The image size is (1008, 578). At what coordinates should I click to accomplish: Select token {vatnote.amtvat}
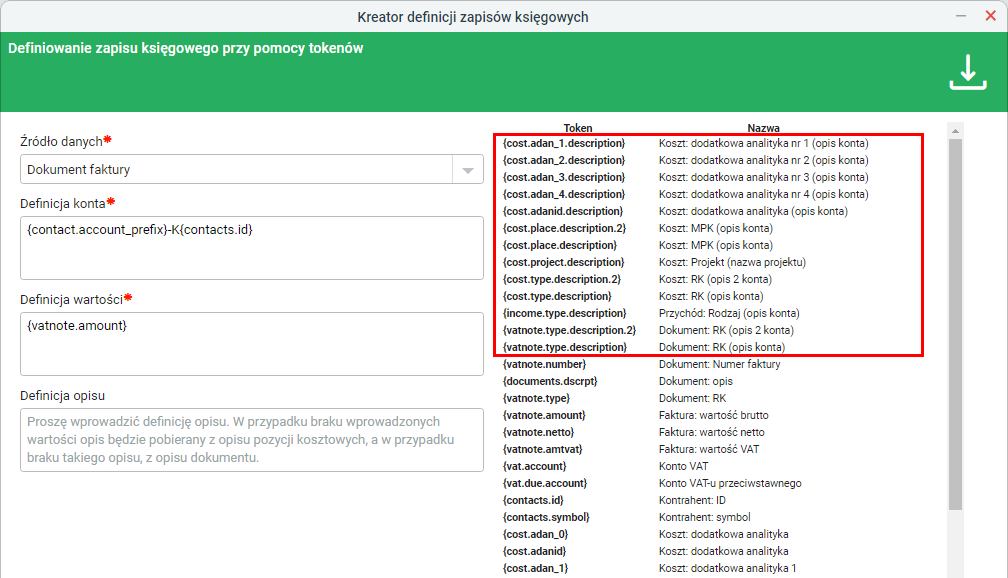543,449
